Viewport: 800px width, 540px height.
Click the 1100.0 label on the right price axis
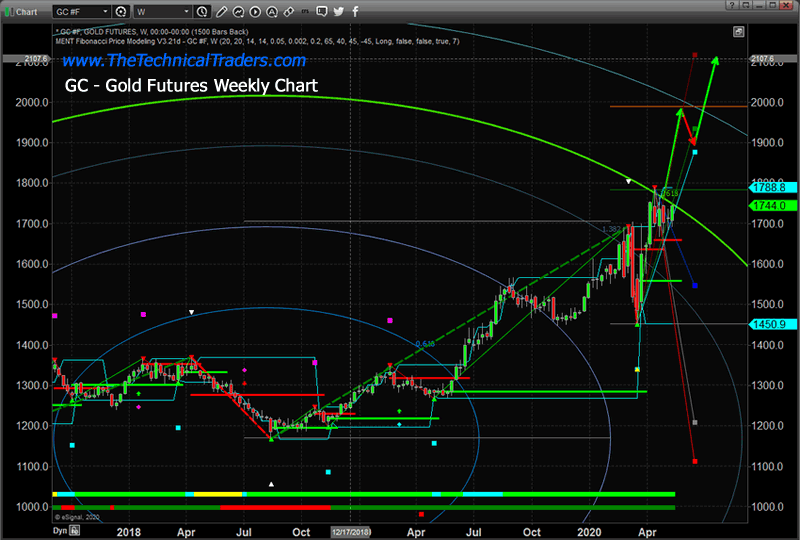click(767, 467)
